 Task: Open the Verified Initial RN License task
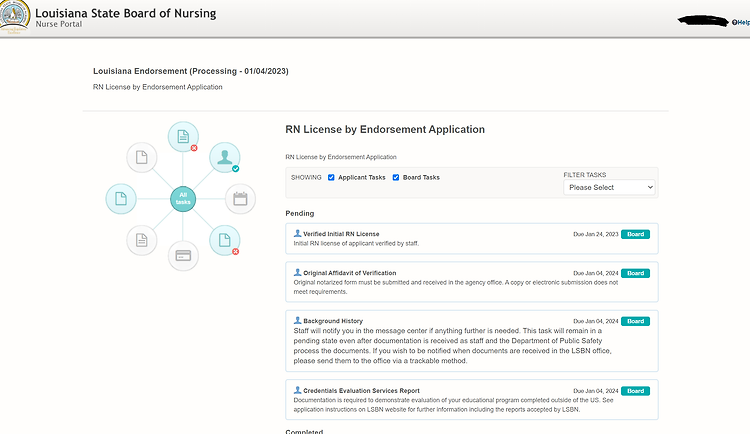[x=472, y=238]
